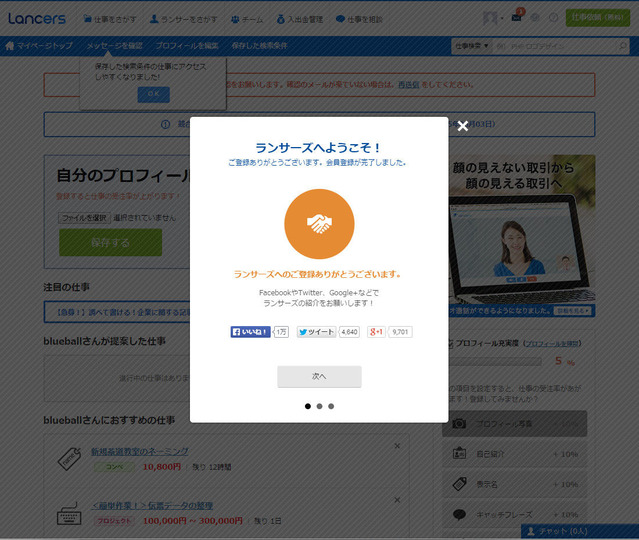The image size is (639, 540).
Task: Select the first pagination dot in modal
Action: tap(308, 406)
